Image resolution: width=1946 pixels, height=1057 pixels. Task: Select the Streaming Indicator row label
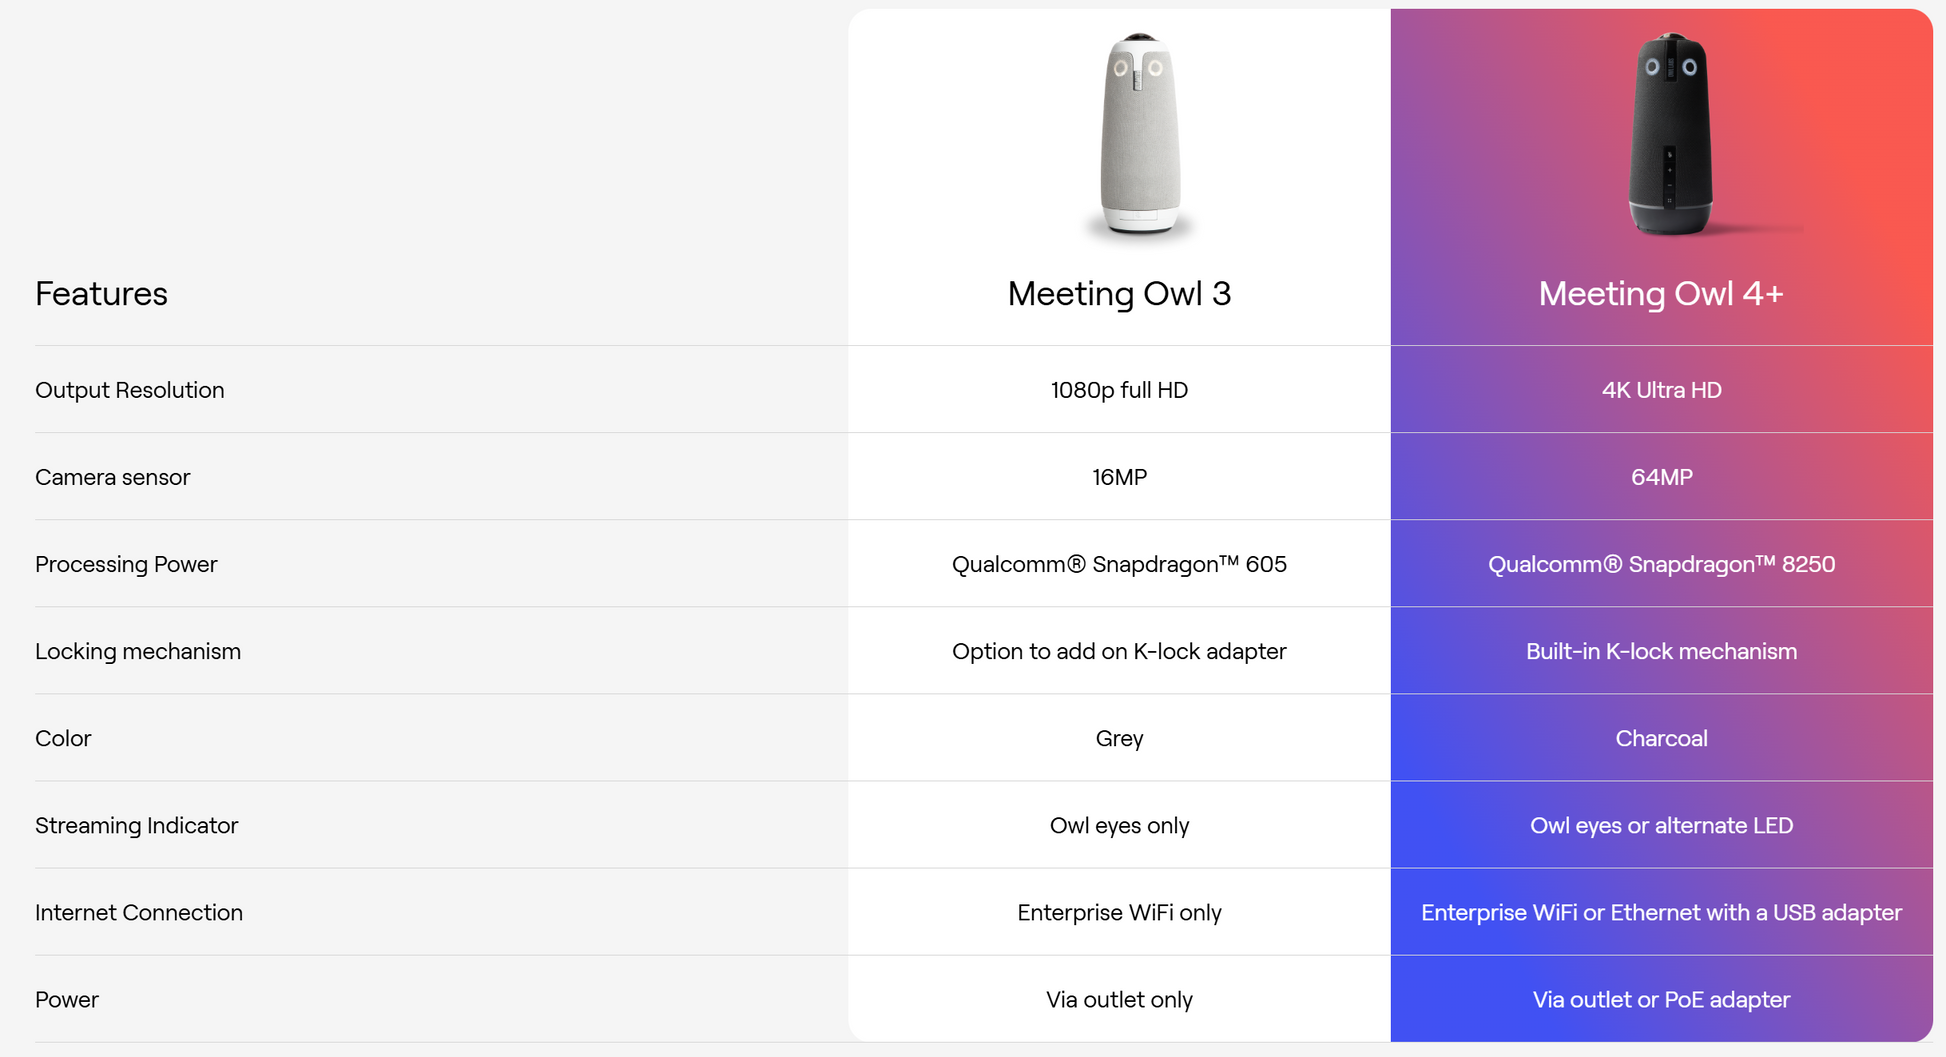[137, 825]
